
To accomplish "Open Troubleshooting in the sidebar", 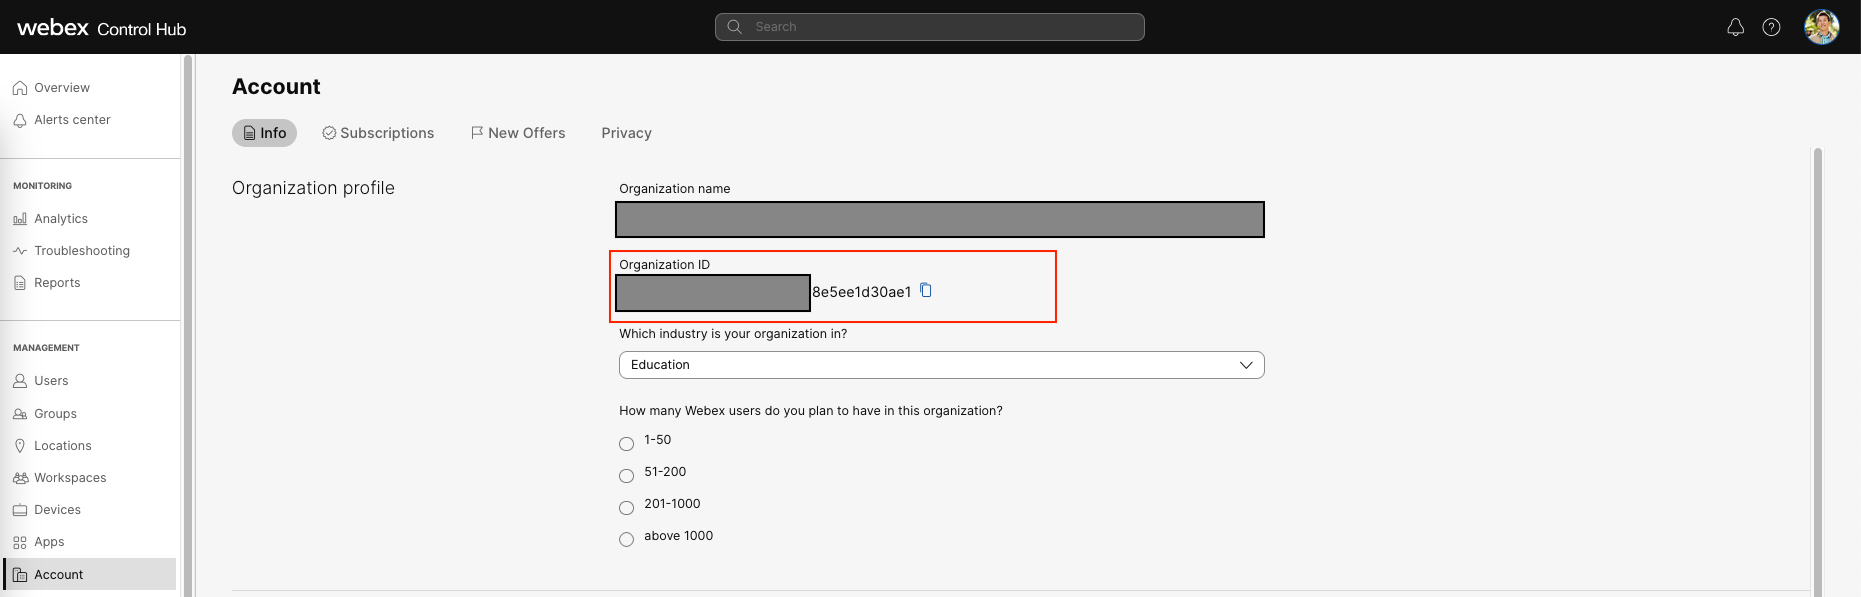I will click(x=81, y=251).
